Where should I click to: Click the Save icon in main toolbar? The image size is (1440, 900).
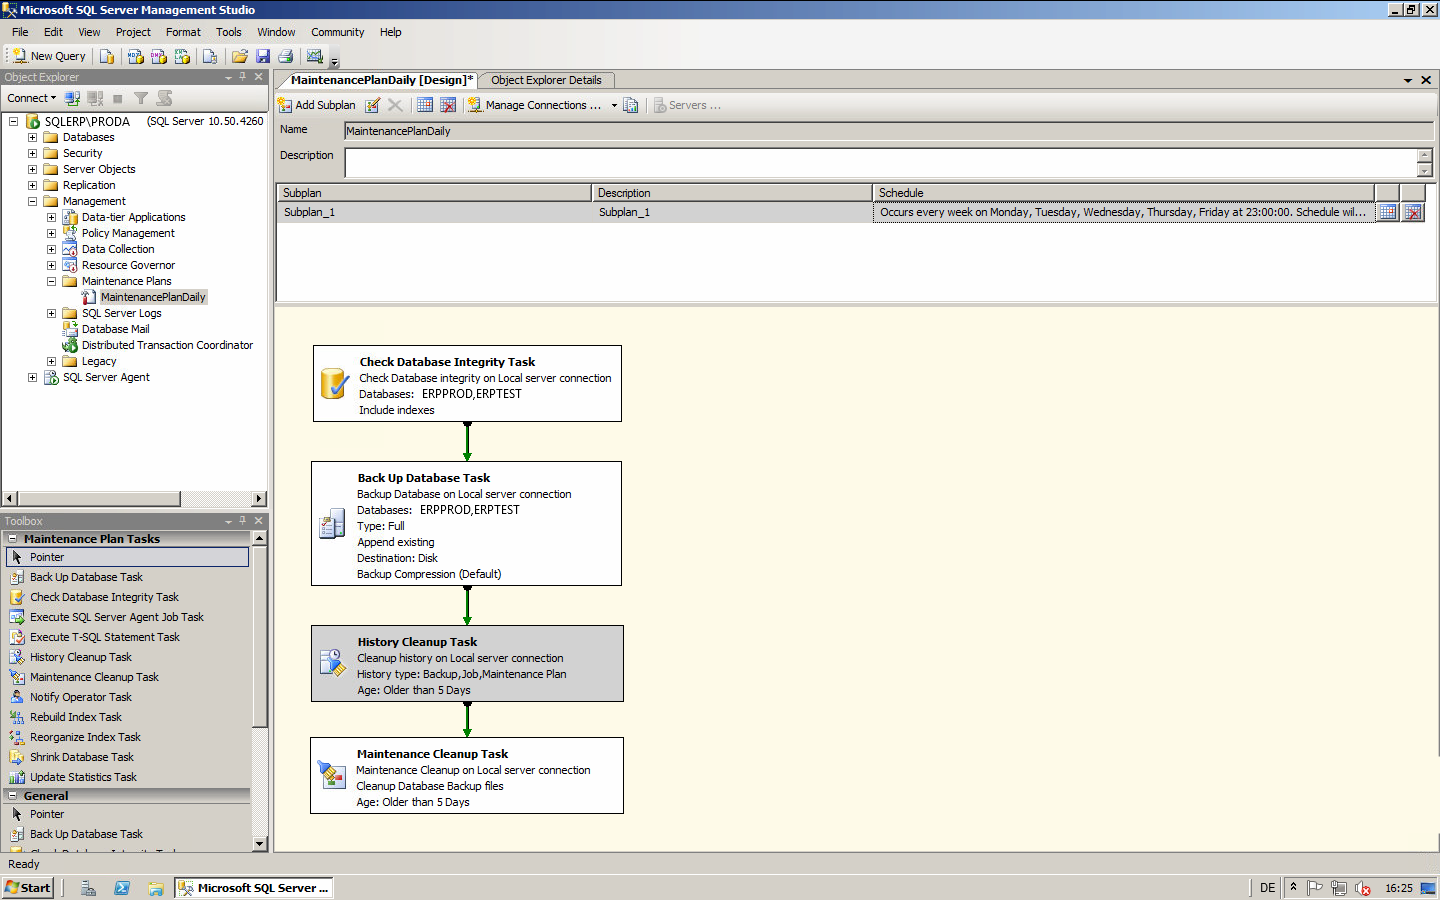tap(263, 57)
